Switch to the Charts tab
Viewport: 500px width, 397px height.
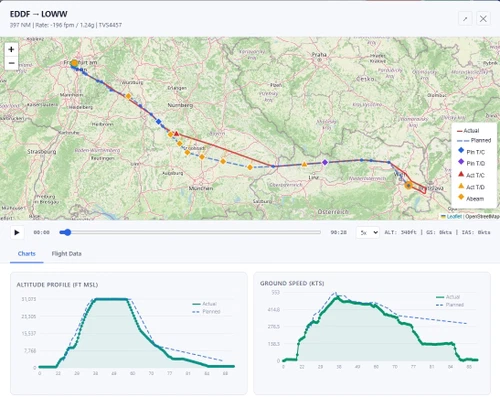[x=27, y=254]
